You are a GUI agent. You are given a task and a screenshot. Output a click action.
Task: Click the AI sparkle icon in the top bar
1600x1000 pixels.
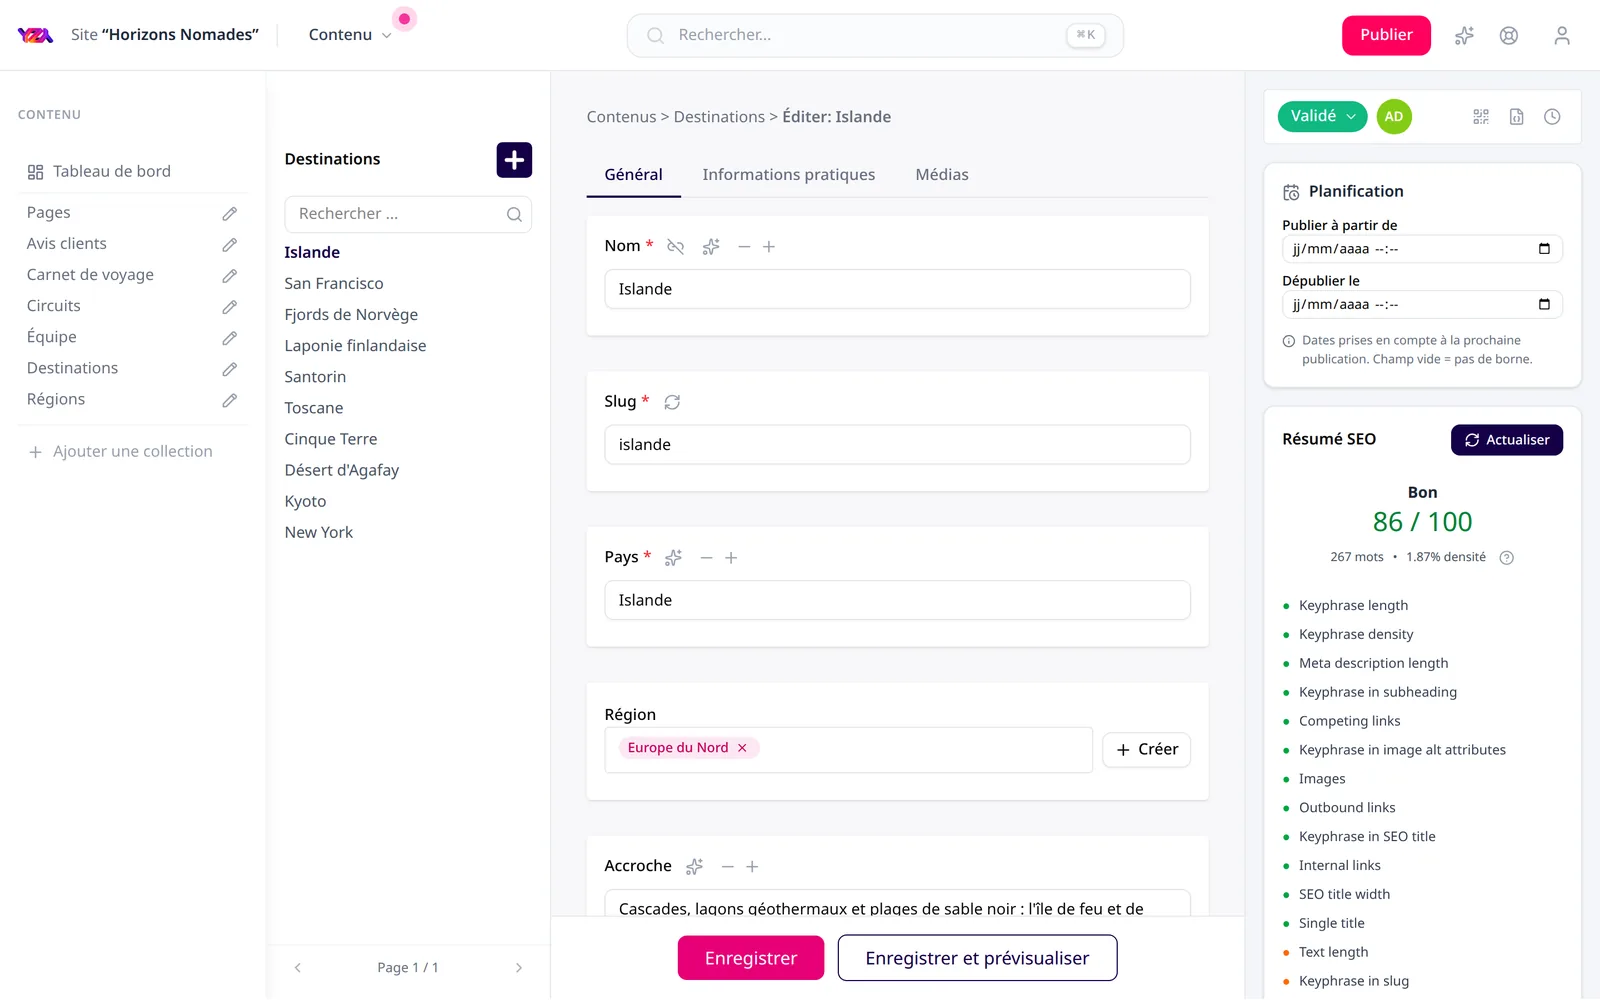(1464, 36)
